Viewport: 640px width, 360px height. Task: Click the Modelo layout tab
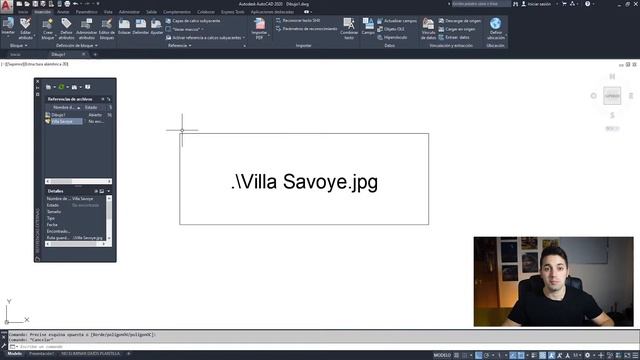click(15, 353)
